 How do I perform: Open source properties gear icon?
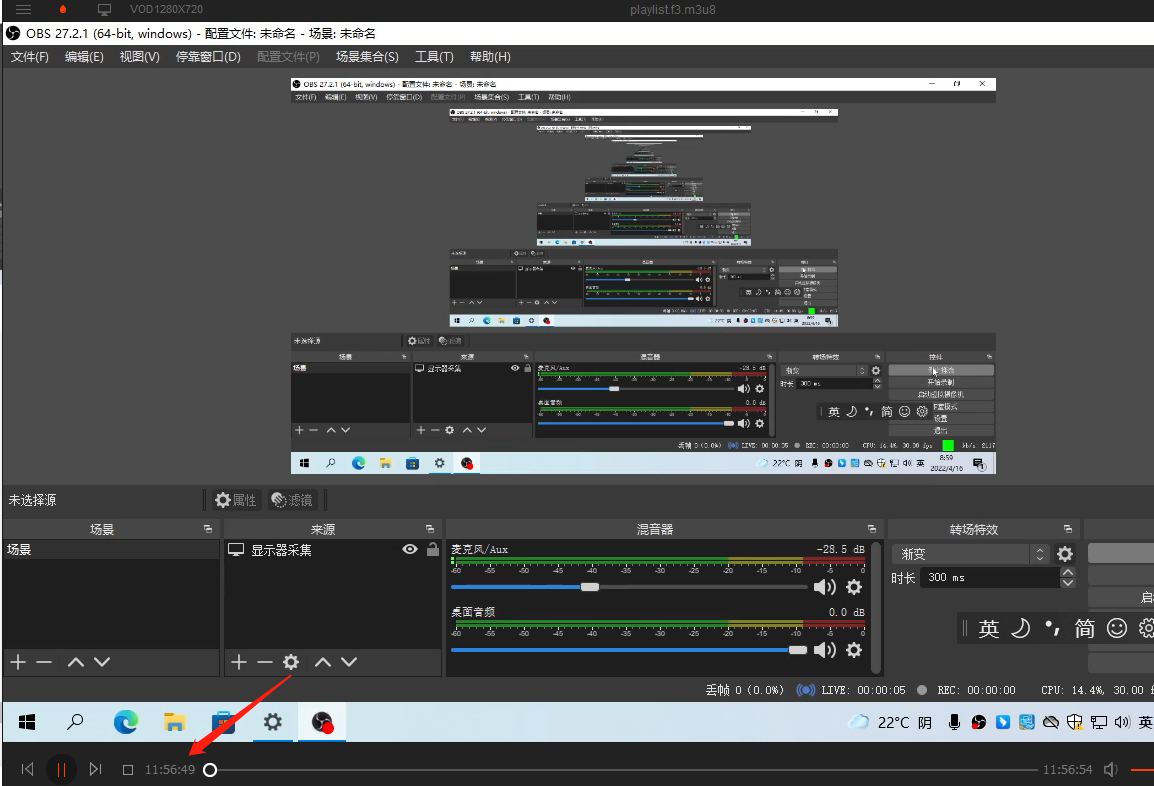pos(291,662)
